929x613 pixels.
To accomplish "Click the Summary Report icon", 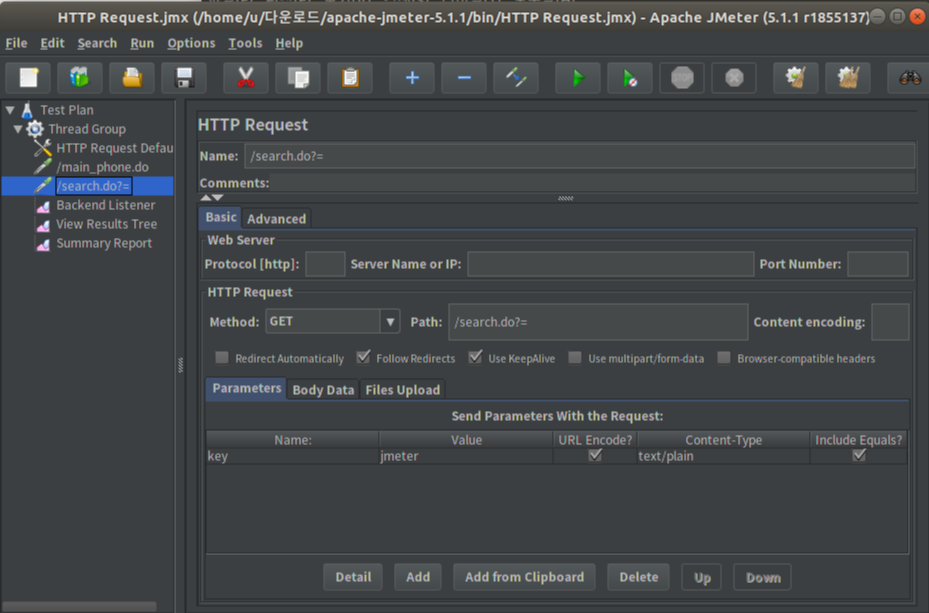I will 43,243.
